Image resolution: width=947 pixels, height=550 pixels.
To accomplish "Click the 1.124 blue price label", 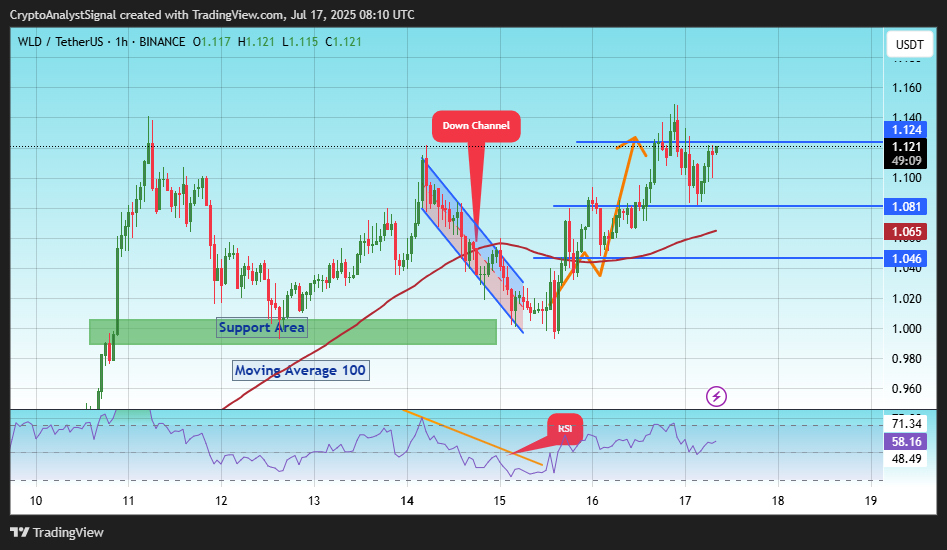I will [905, 130].
